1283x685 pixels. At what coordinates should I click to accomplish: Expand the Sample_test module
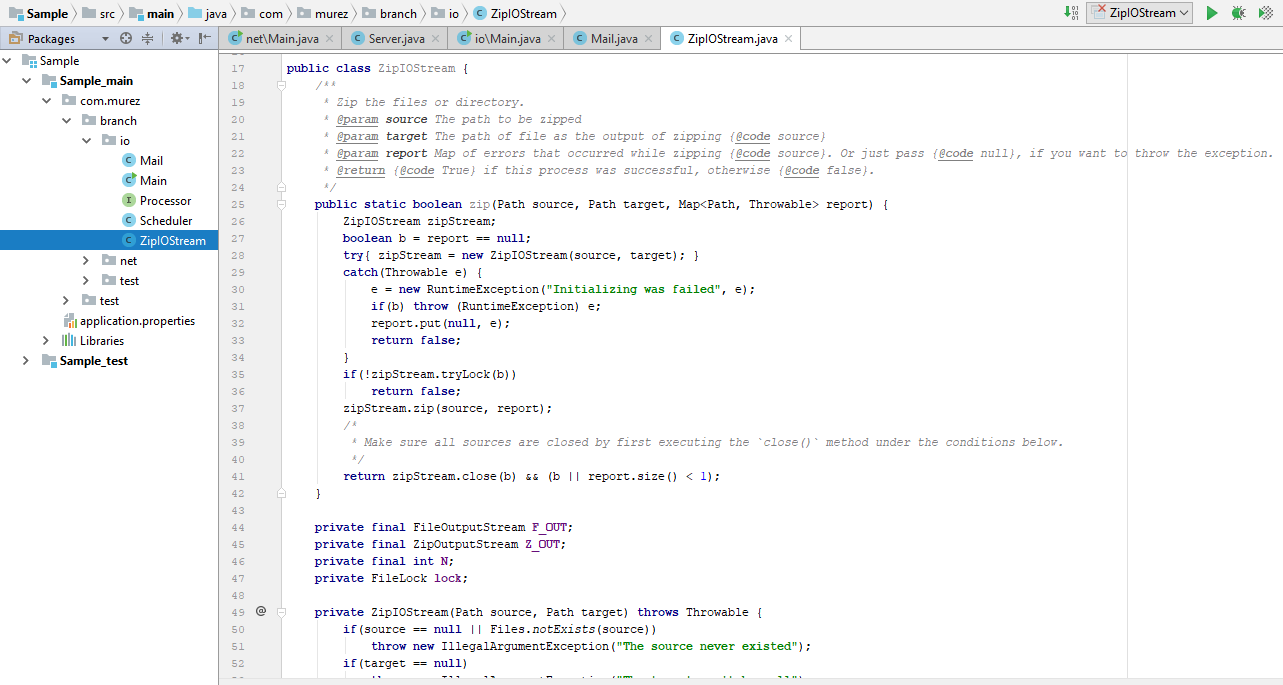coord(26,361)
